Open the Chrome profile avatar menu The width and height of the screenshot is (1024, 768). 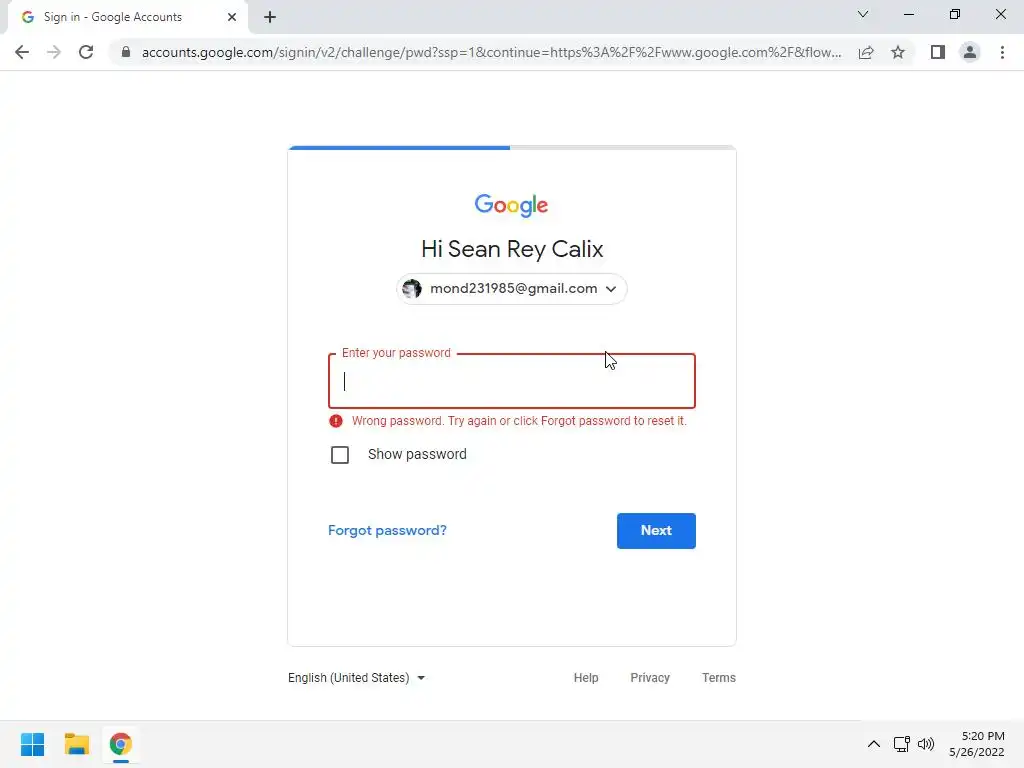970,52
